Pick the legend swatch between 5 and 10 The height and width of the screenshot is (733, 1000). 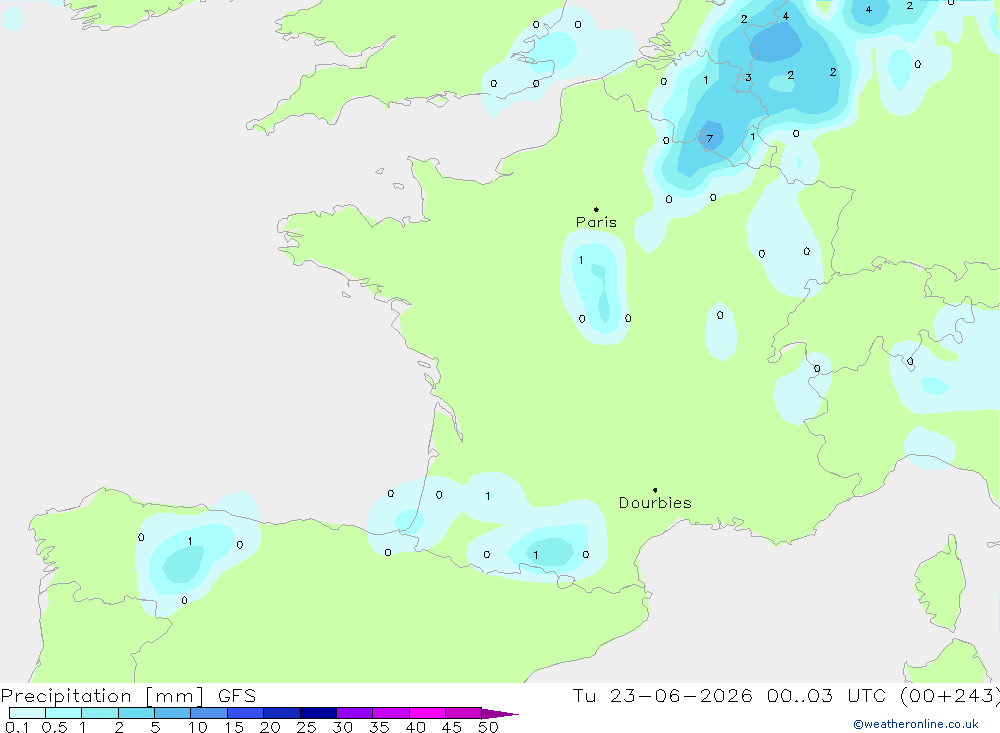point(172,713)
